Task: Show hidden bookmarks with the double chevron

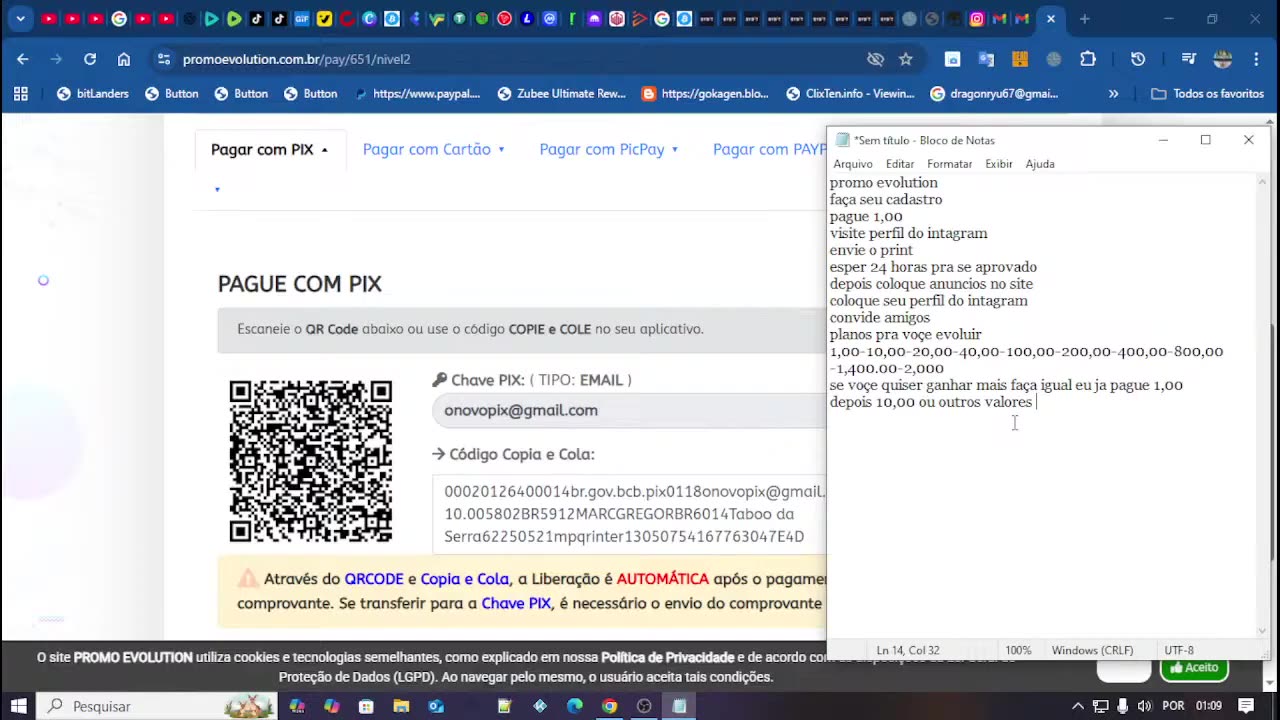Action: (1113, 94)
